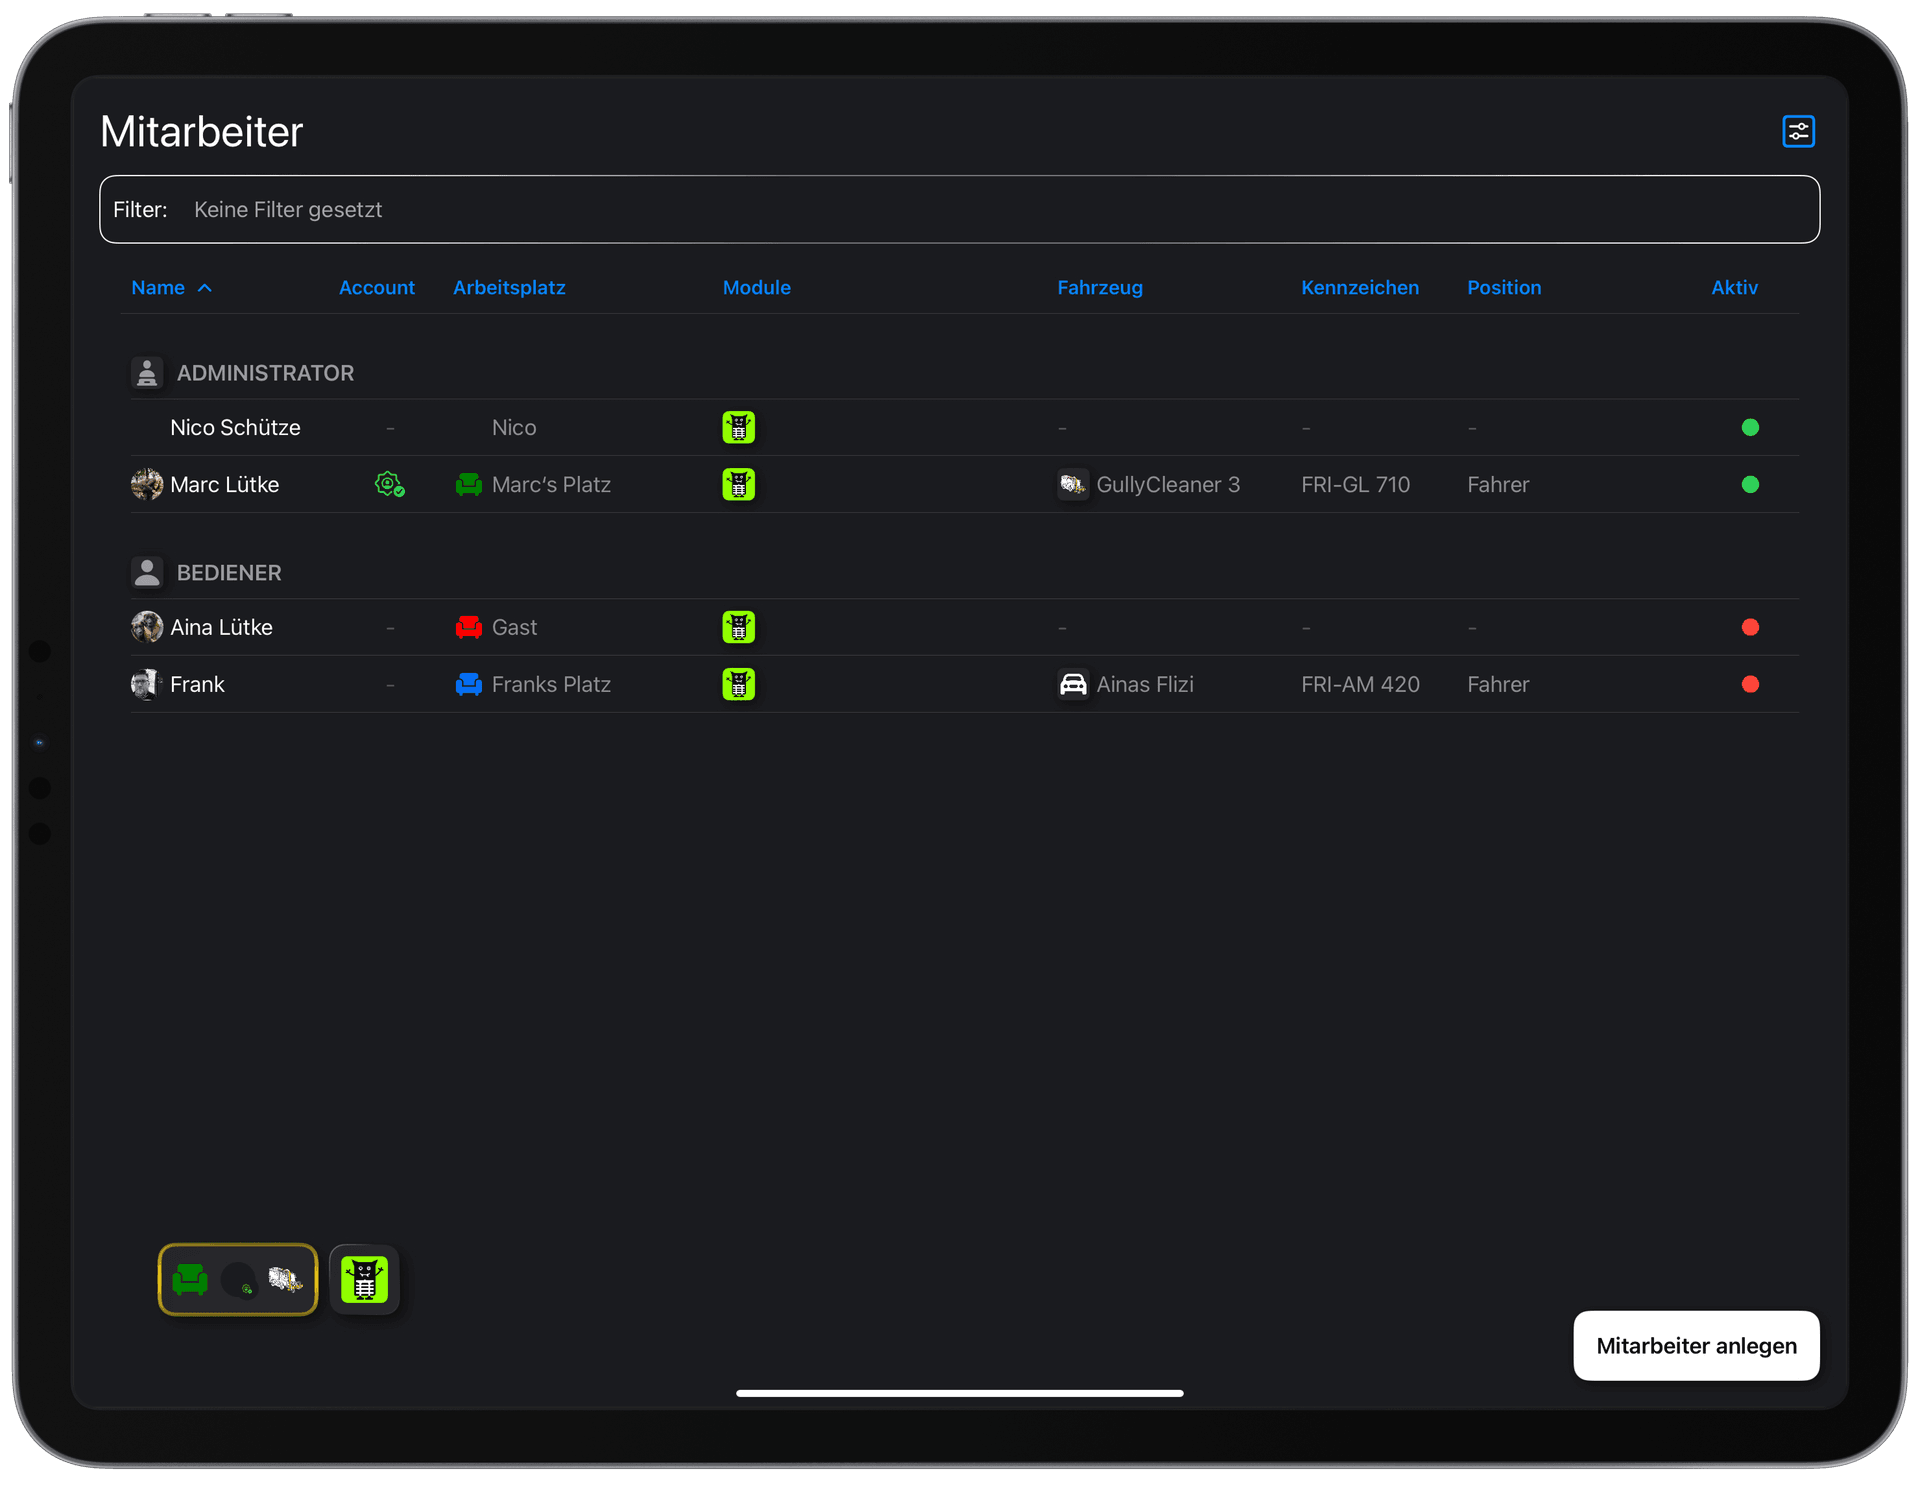This screenshot has width=1920, height=1485.
Task: Click vehicle icon in bottom dock
Action: pos(286,1279)
